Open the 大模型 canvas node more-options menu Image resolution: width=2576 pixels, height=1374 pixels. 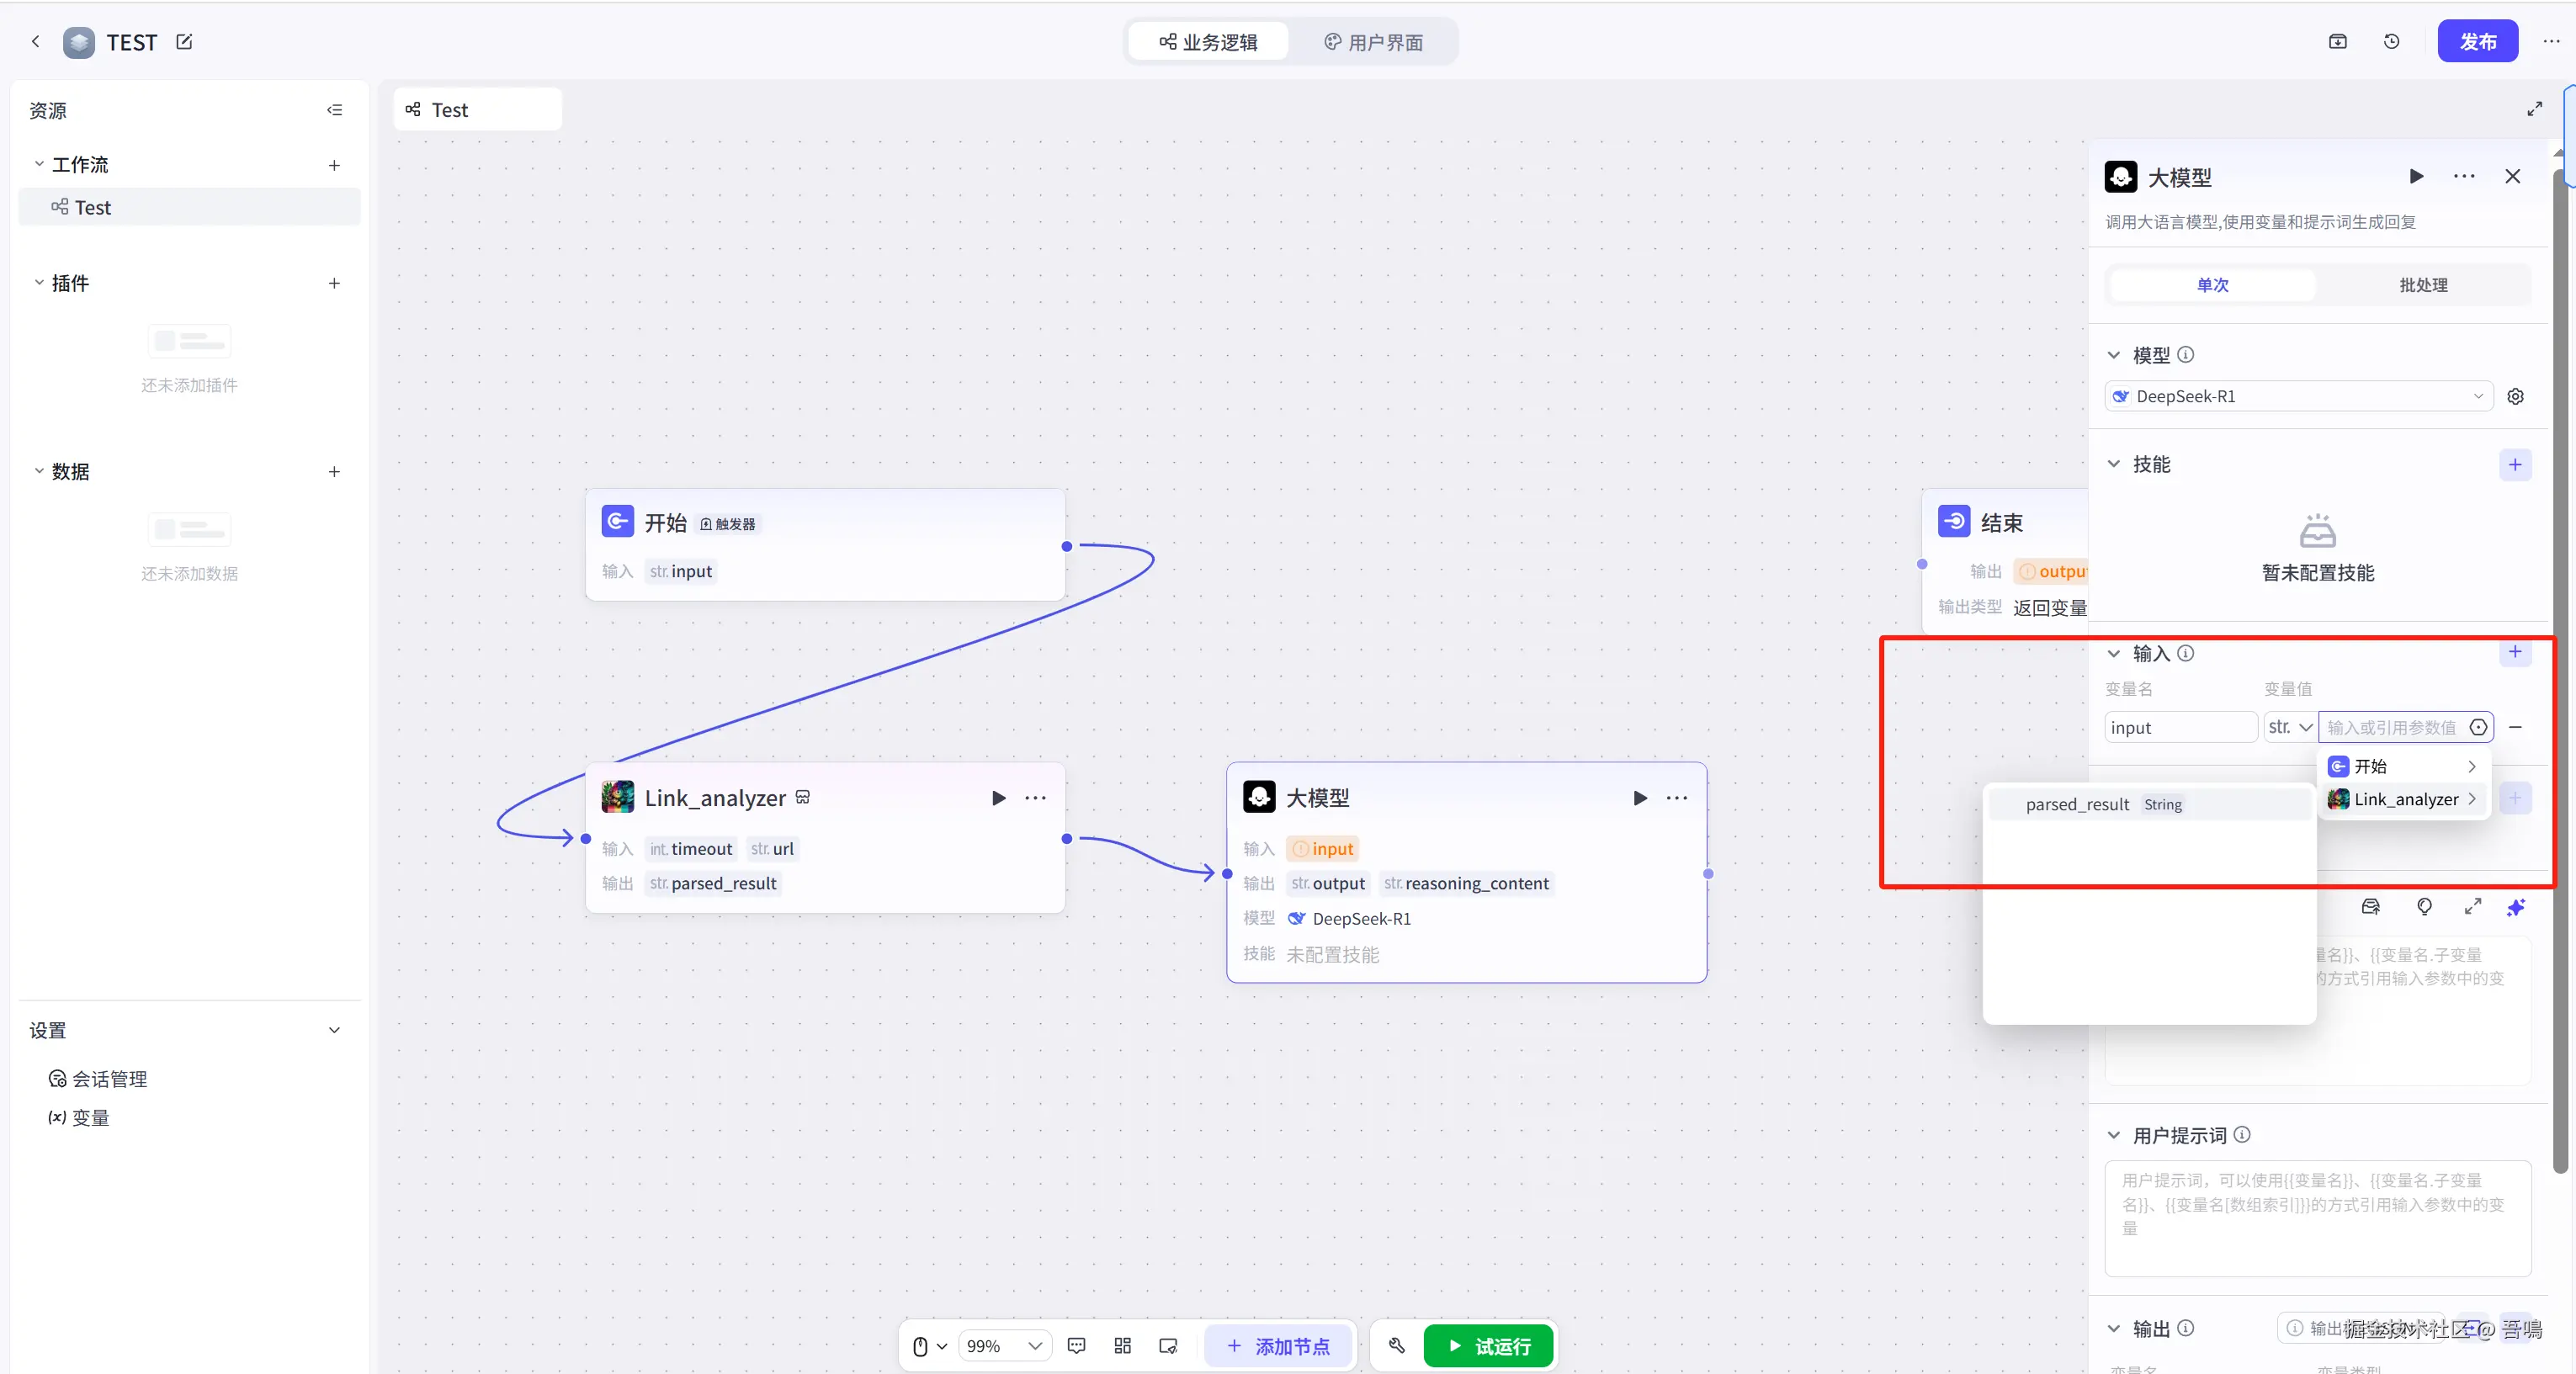1677,798
